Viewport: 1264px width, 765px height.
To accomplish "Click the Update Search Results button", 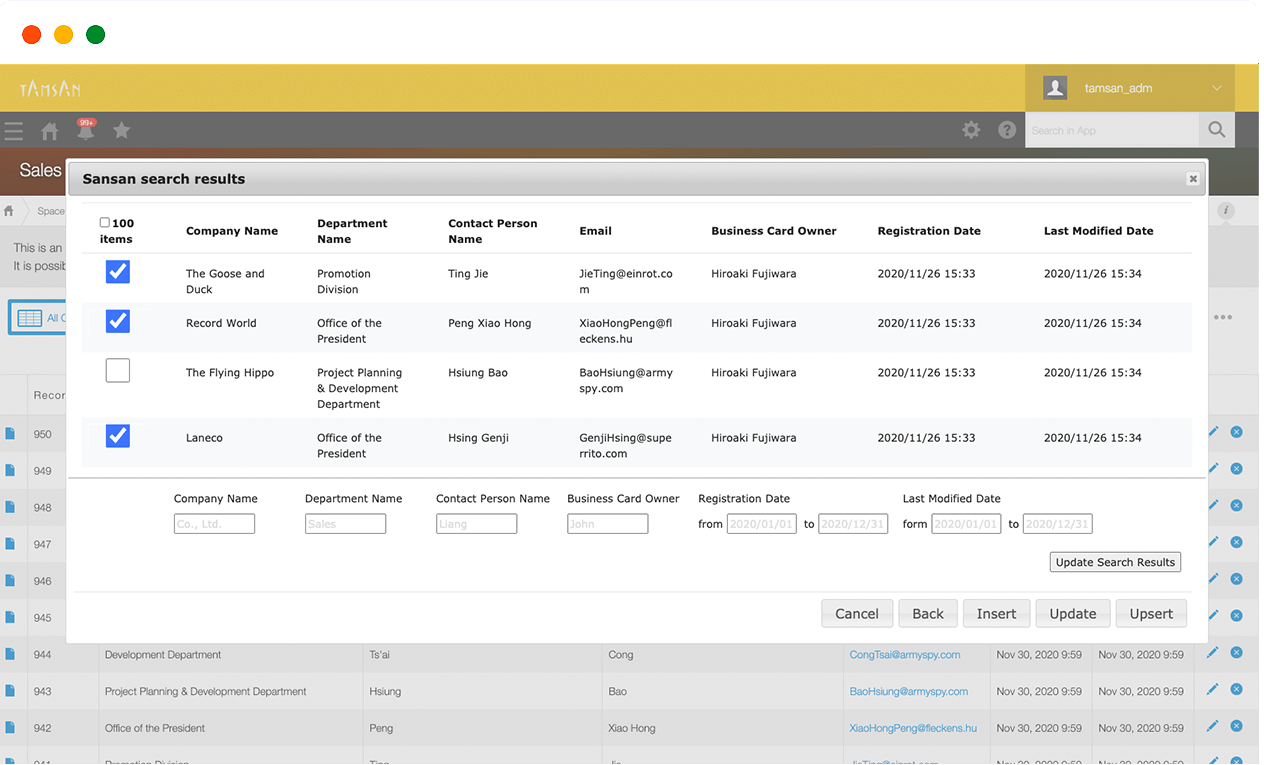I will pyautogui.click(x=1115, y=562).
